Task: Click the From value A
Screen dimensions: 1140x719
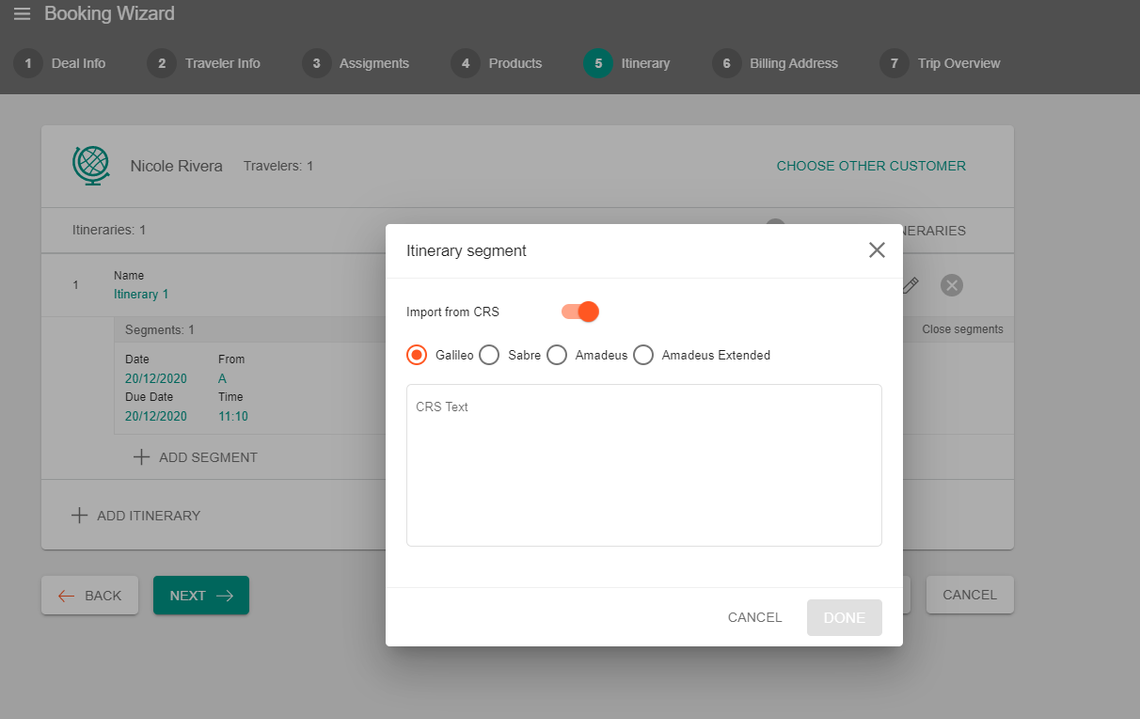Action: (222, 378)
